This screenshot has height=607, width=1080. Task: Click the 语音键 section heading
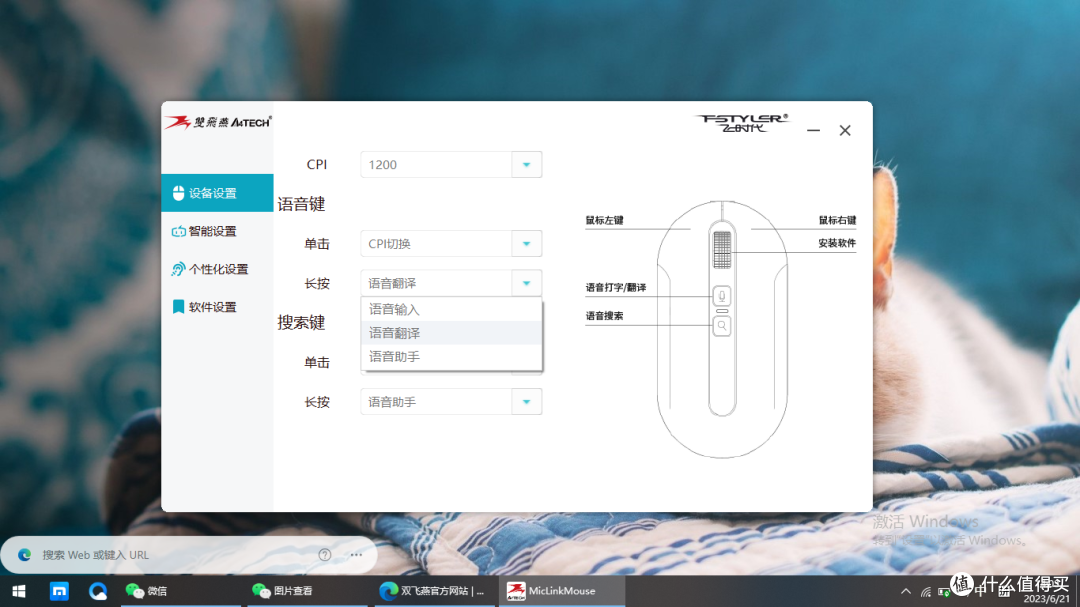[301, 204]
